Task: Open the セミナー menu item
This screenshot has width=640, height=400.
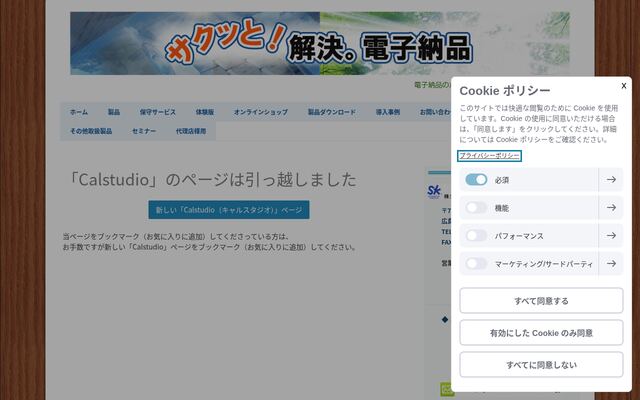Action: coord(144,131)
